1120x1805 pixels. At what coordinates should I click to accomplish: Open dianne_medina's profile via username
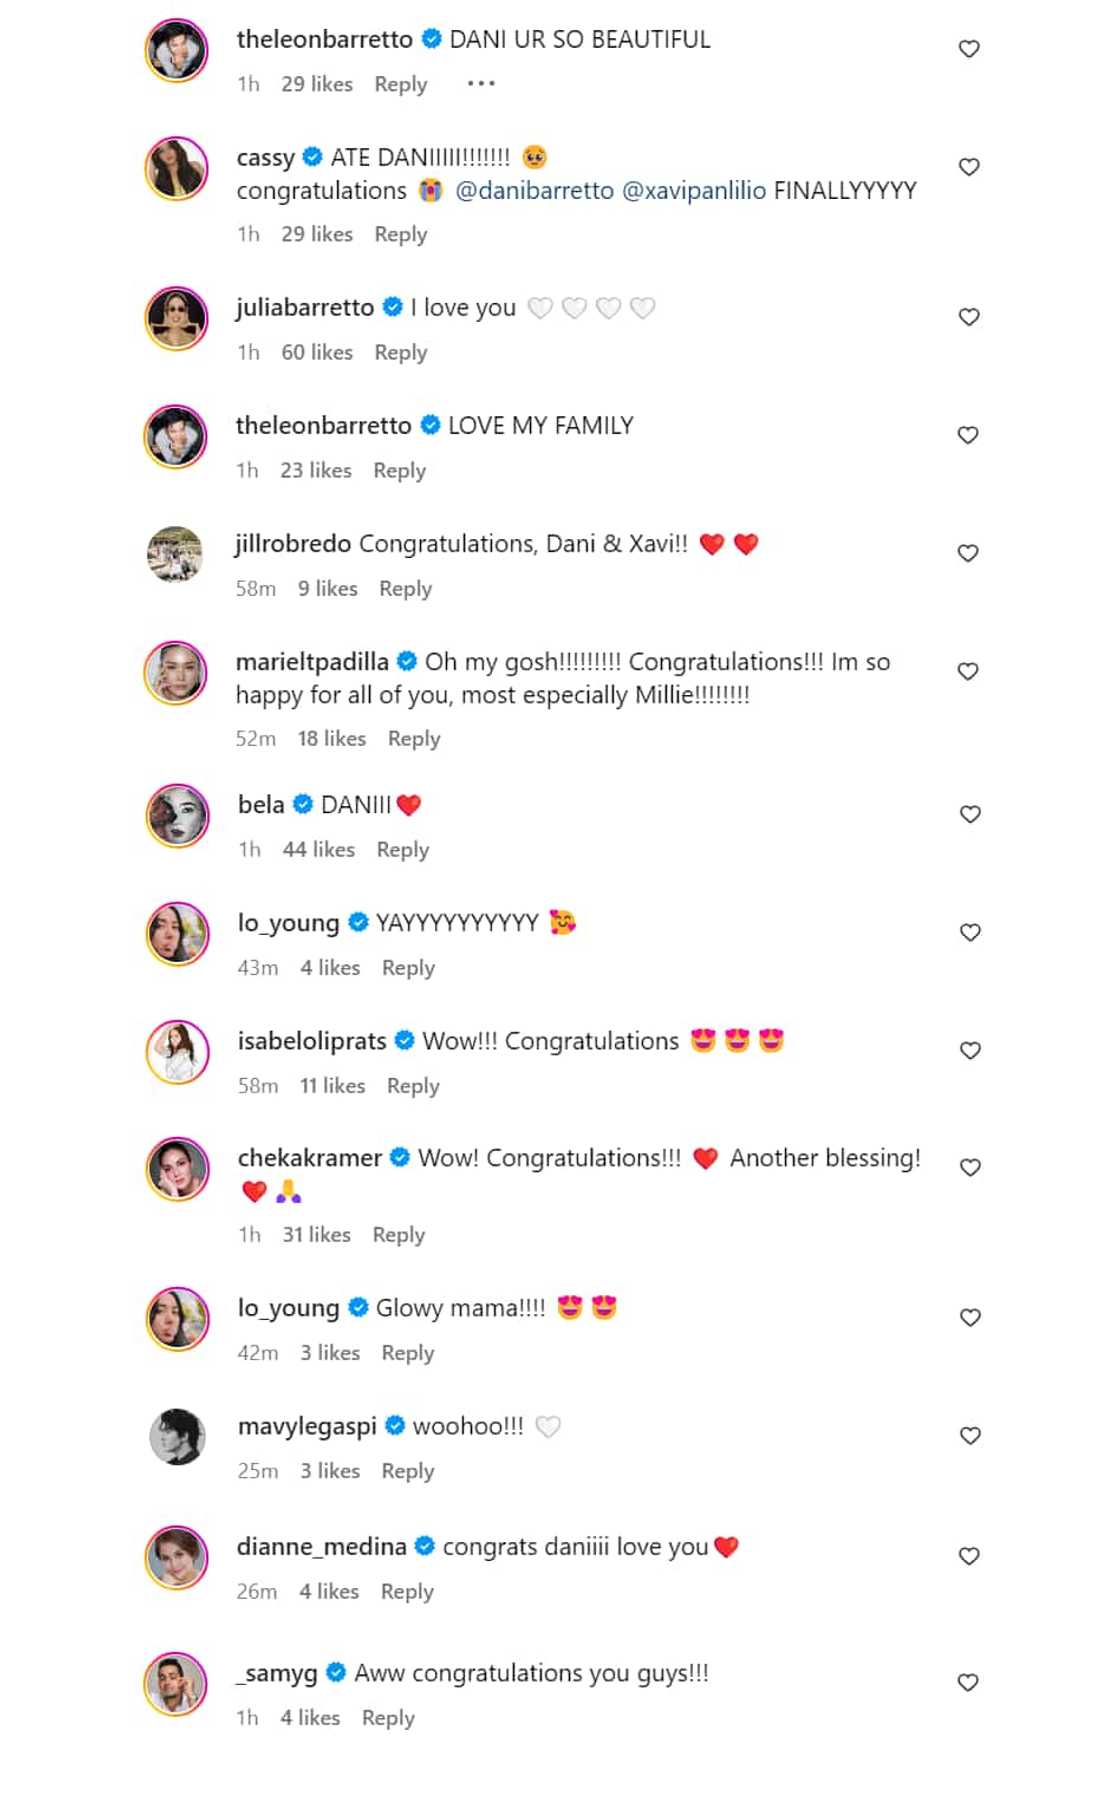pyautogui.click(x=321, y=1547)
